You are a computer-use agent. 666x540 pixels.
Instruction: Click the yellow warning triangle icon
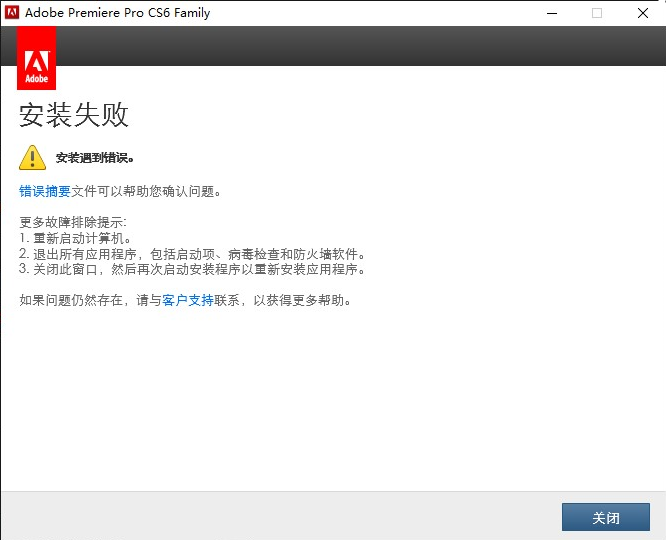coord(32,158)
